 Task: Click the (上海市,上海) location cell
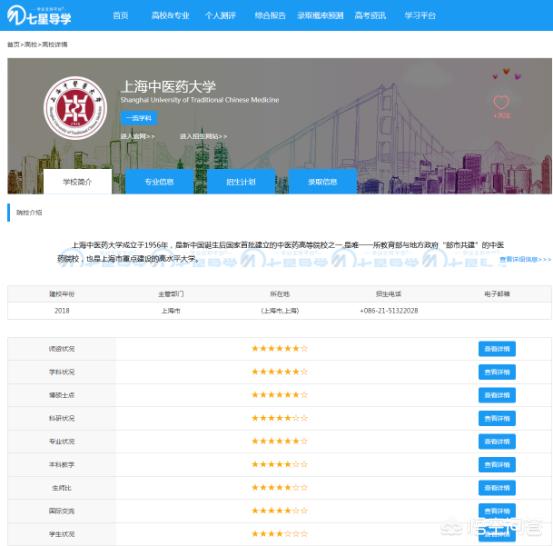click(x=280, y=311)
